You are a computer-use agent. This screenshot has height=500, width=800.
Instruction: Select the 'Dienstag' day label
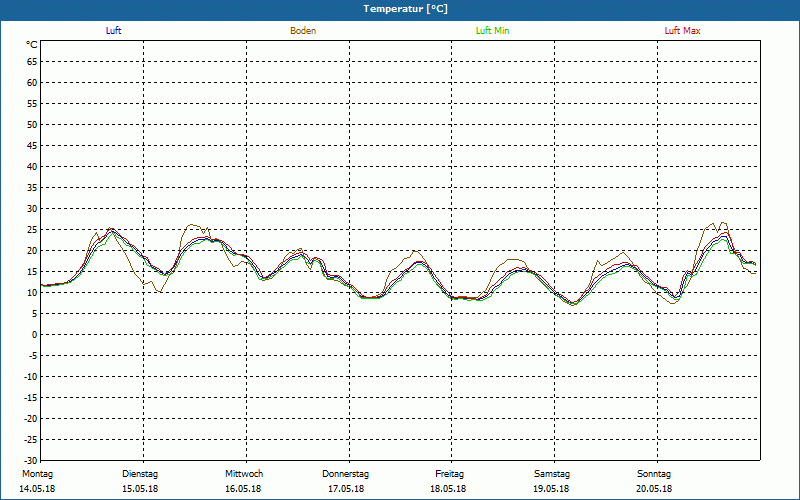pos(140,474)
